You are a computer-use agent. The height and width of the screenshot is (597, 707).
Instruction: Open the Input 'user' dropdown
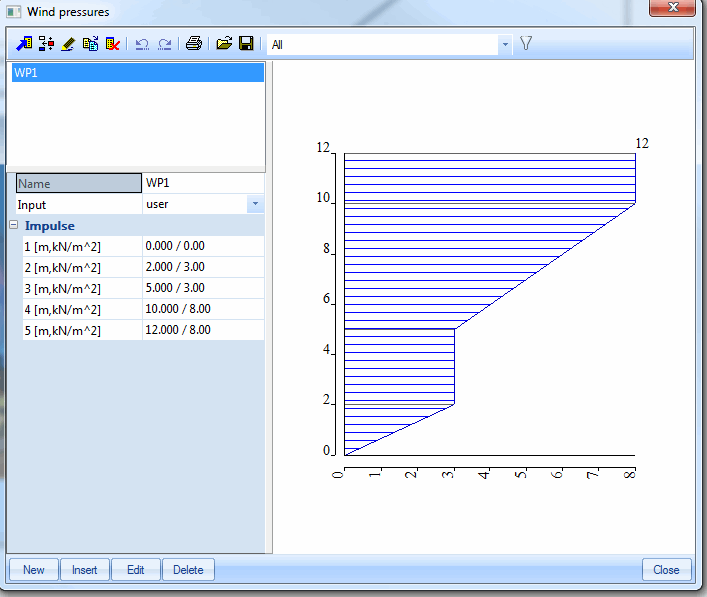point(255,204)
